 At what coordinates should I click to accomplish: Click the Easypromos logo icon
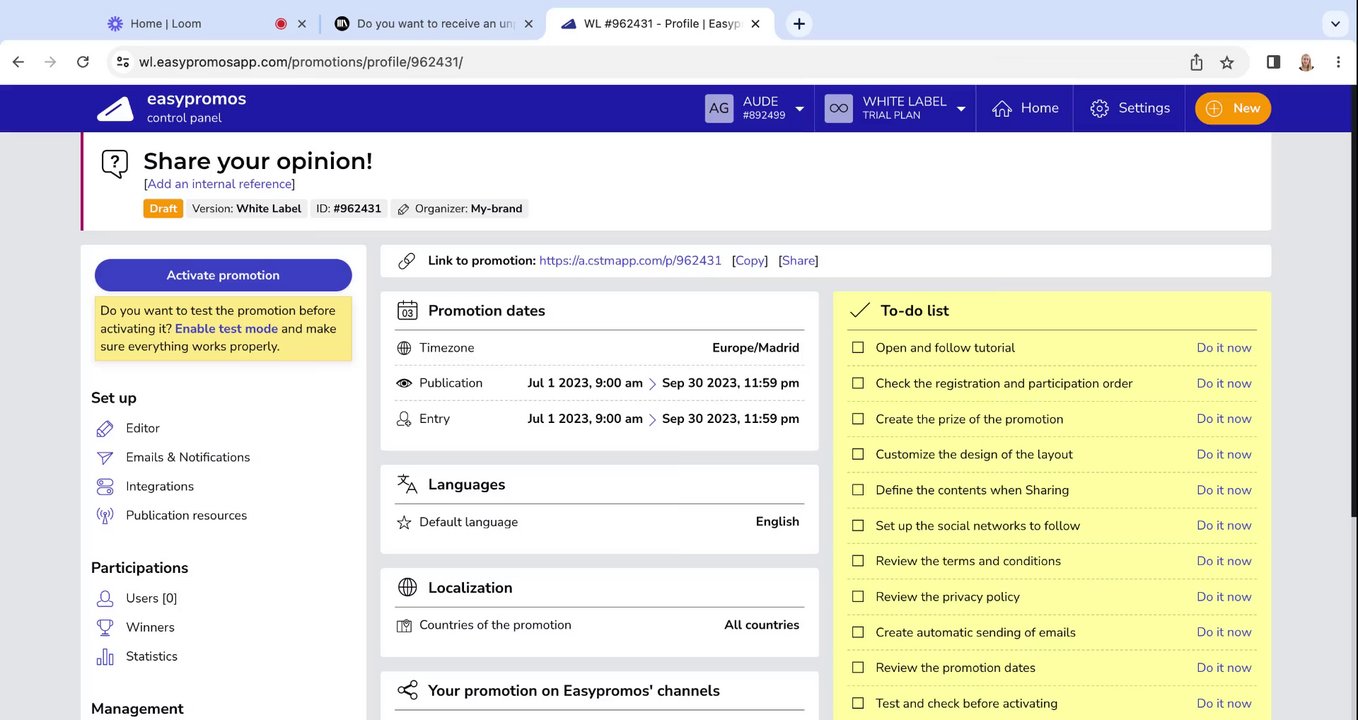click(x=115, y=108)
